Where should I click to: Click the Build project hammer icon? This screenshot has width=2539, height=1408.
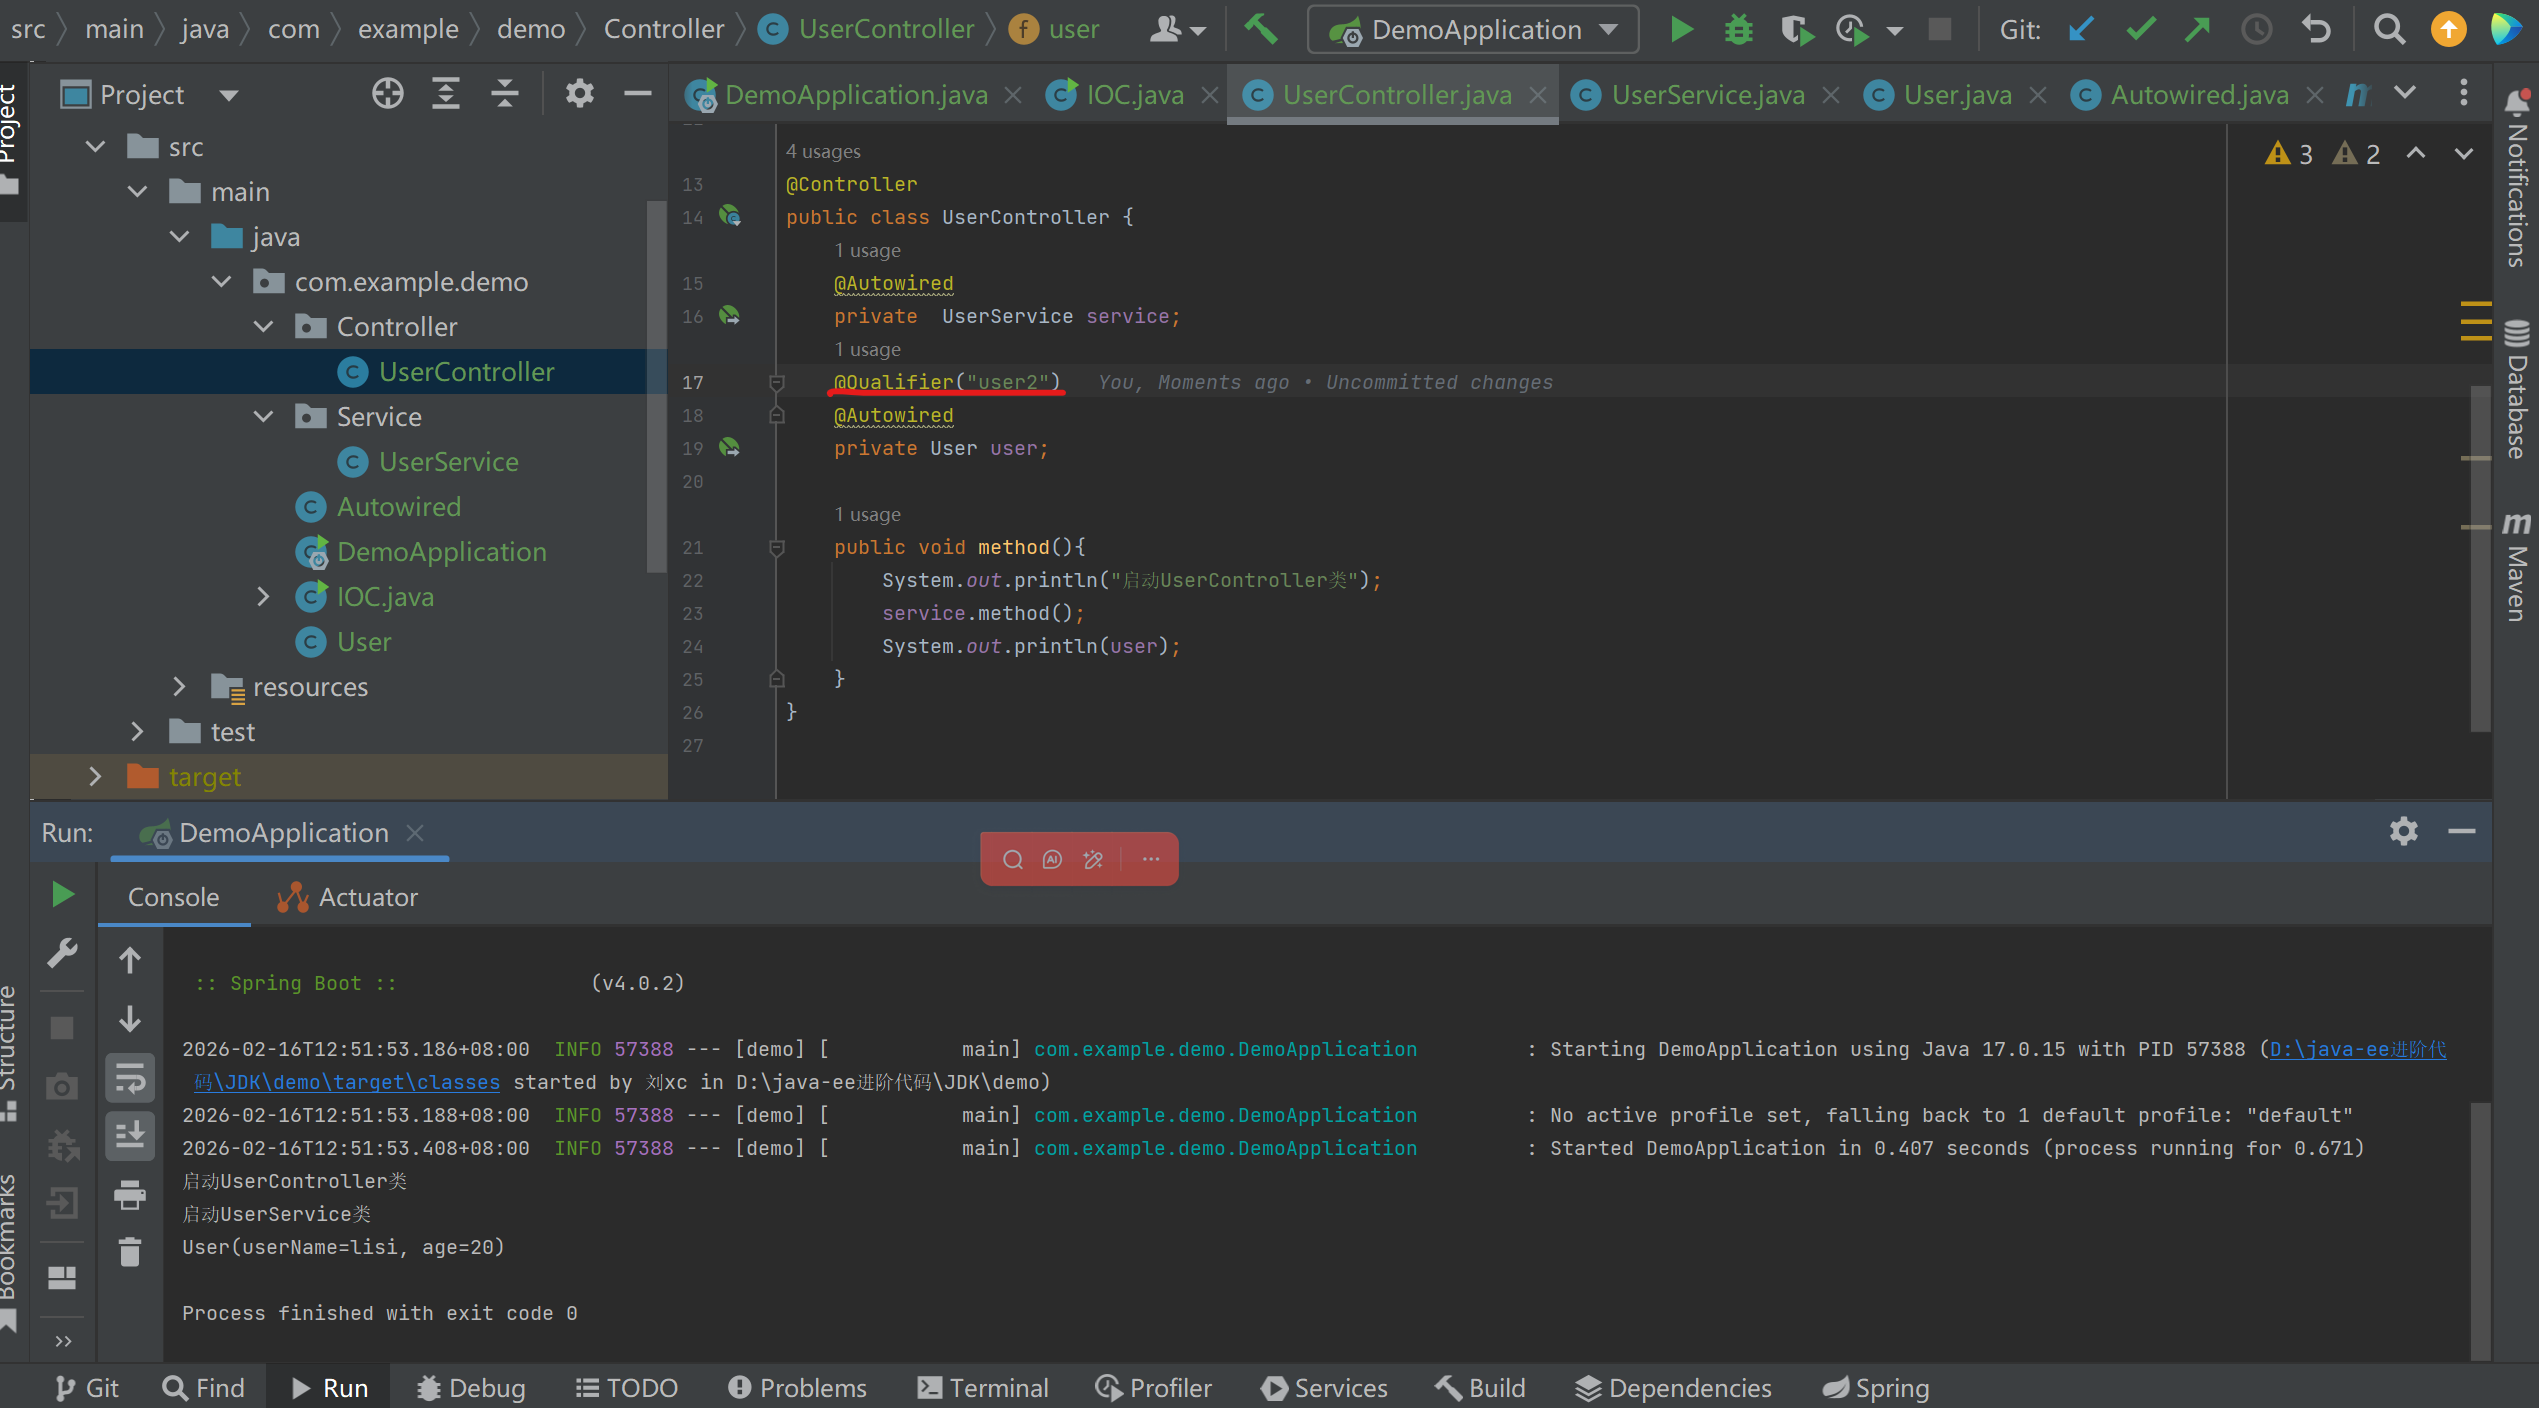point(1261,29)
